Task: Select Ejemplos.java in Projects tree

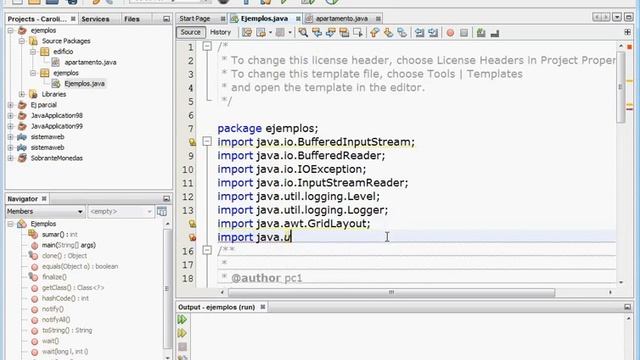Action: click(x=84, y=84)
